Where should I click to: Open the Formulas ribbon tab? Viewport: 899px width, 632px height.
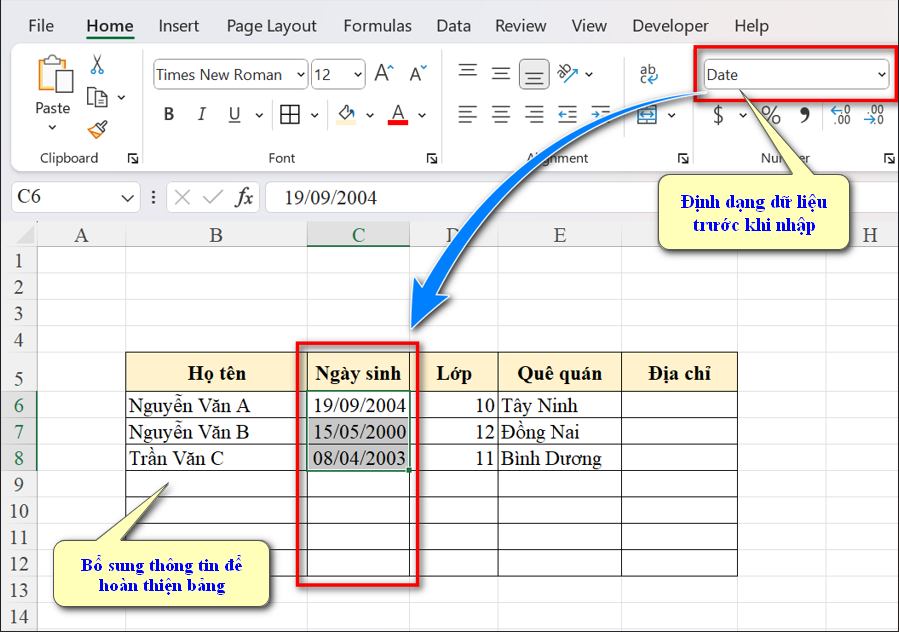point(377,26)
